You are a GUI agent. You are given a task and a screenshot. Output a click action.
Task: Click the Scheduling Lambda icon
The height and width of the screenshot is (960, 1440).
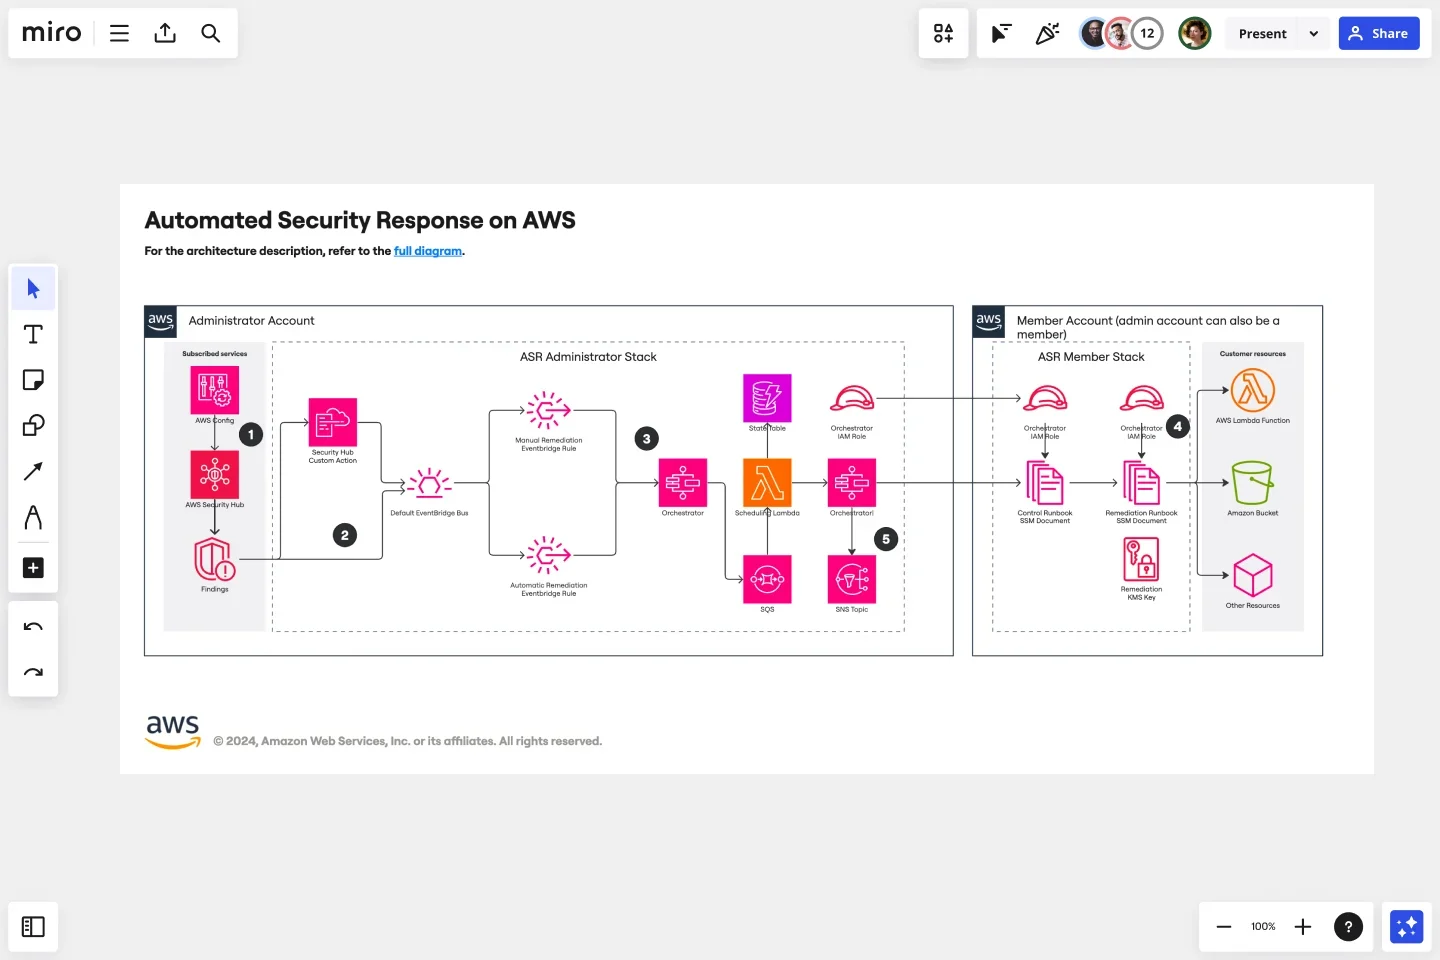point(767,482)
